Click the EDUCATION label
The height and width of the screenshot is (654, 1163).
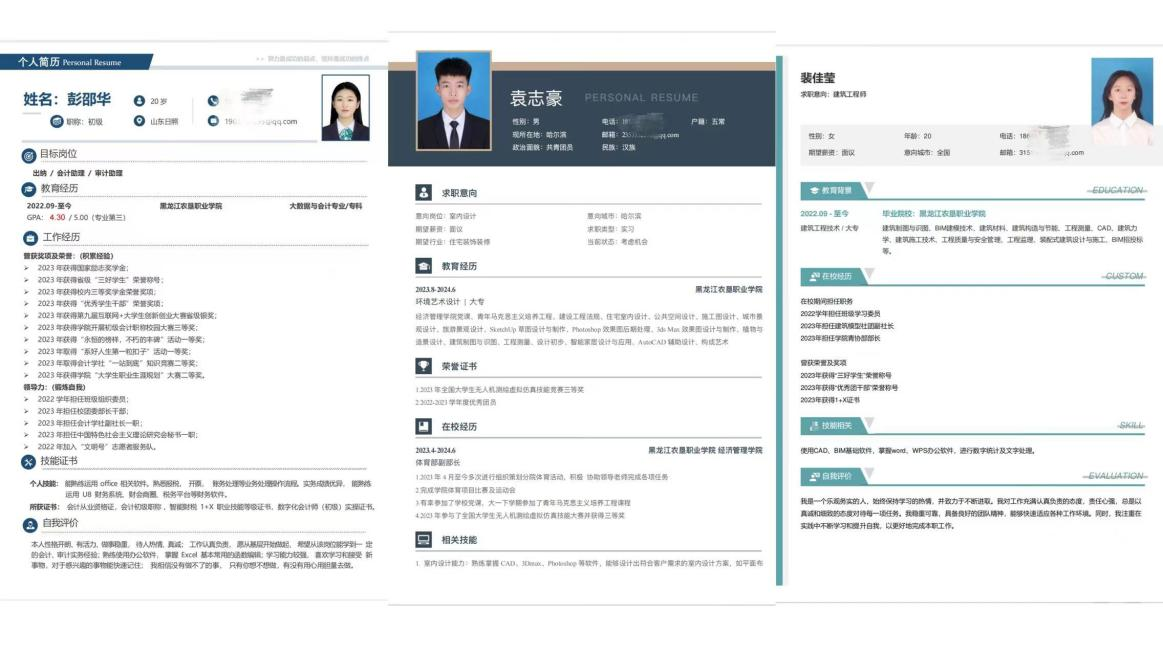pos(1117,191)
